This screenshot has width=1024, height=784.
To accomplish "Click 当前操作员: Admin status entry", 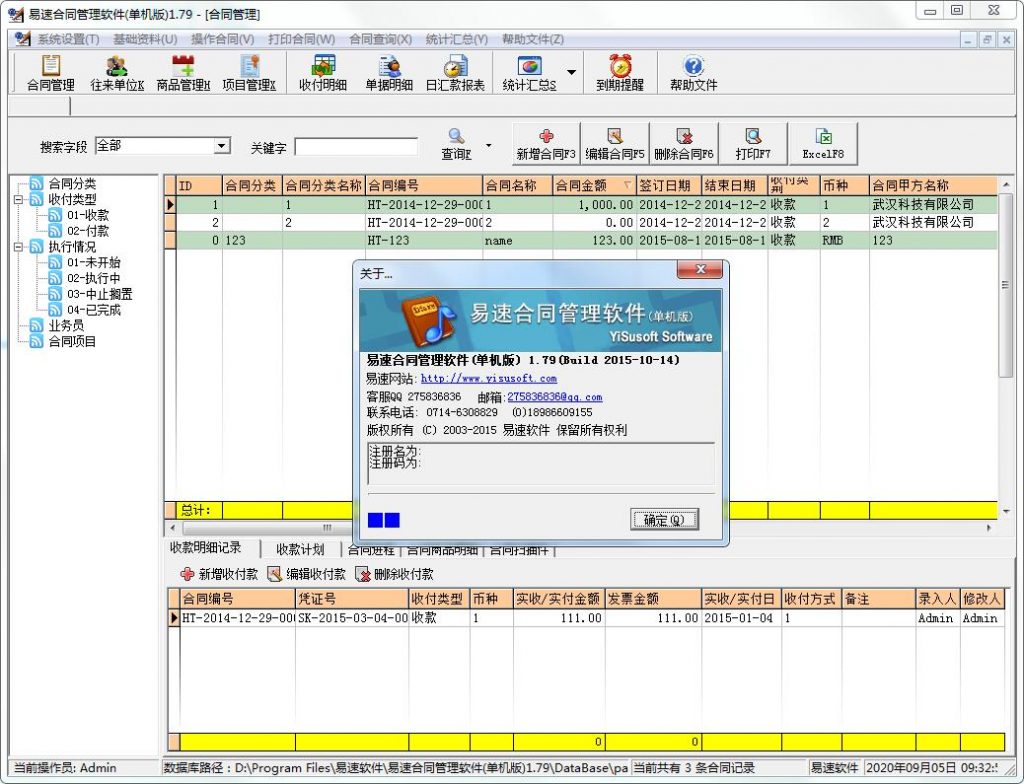I will tap(65, 768).
